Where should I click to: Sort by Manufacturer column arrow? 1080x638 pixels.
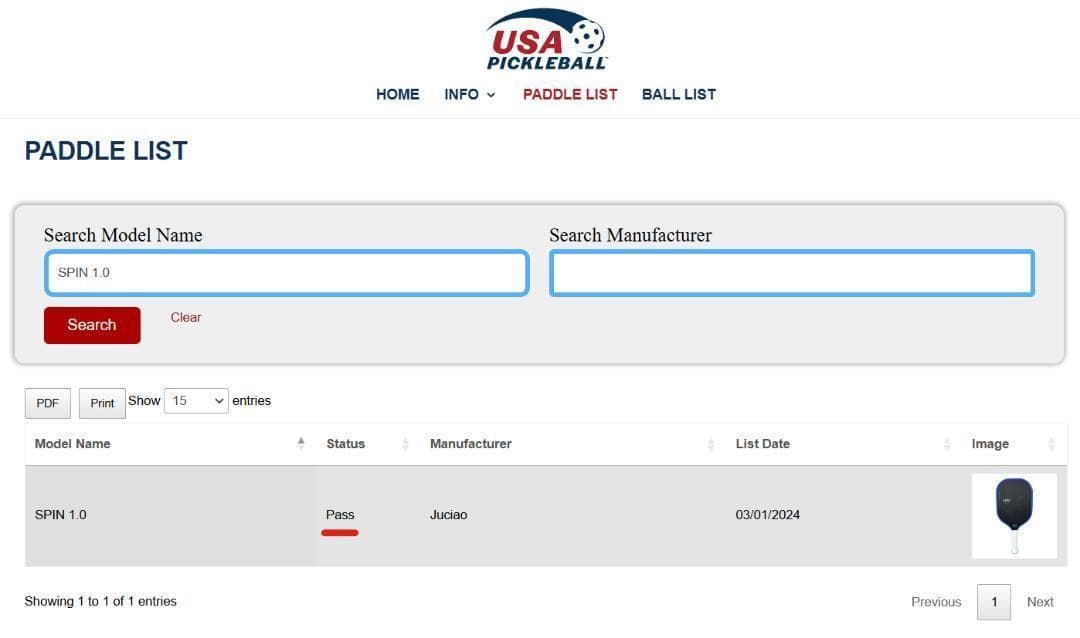(x=711, y=444)
